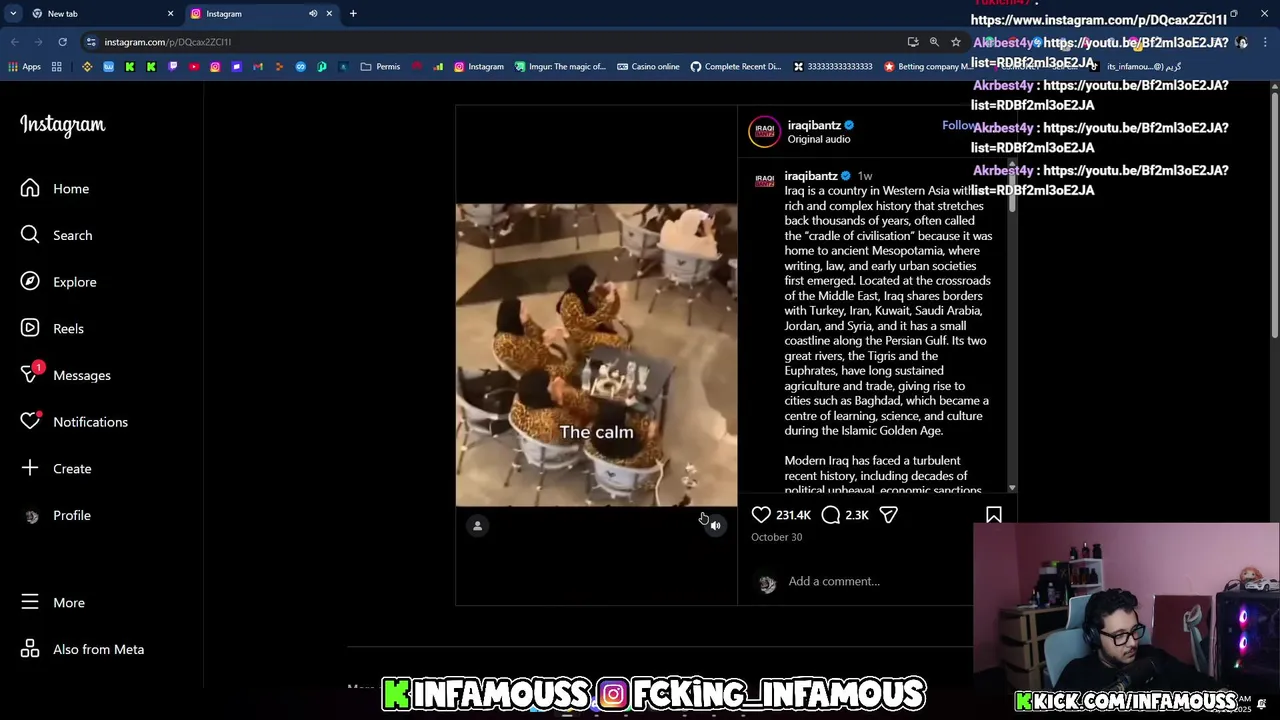Bookmark this page with the star
Image resolution: width=1280 pixels, height=720 pixels.
956,42
